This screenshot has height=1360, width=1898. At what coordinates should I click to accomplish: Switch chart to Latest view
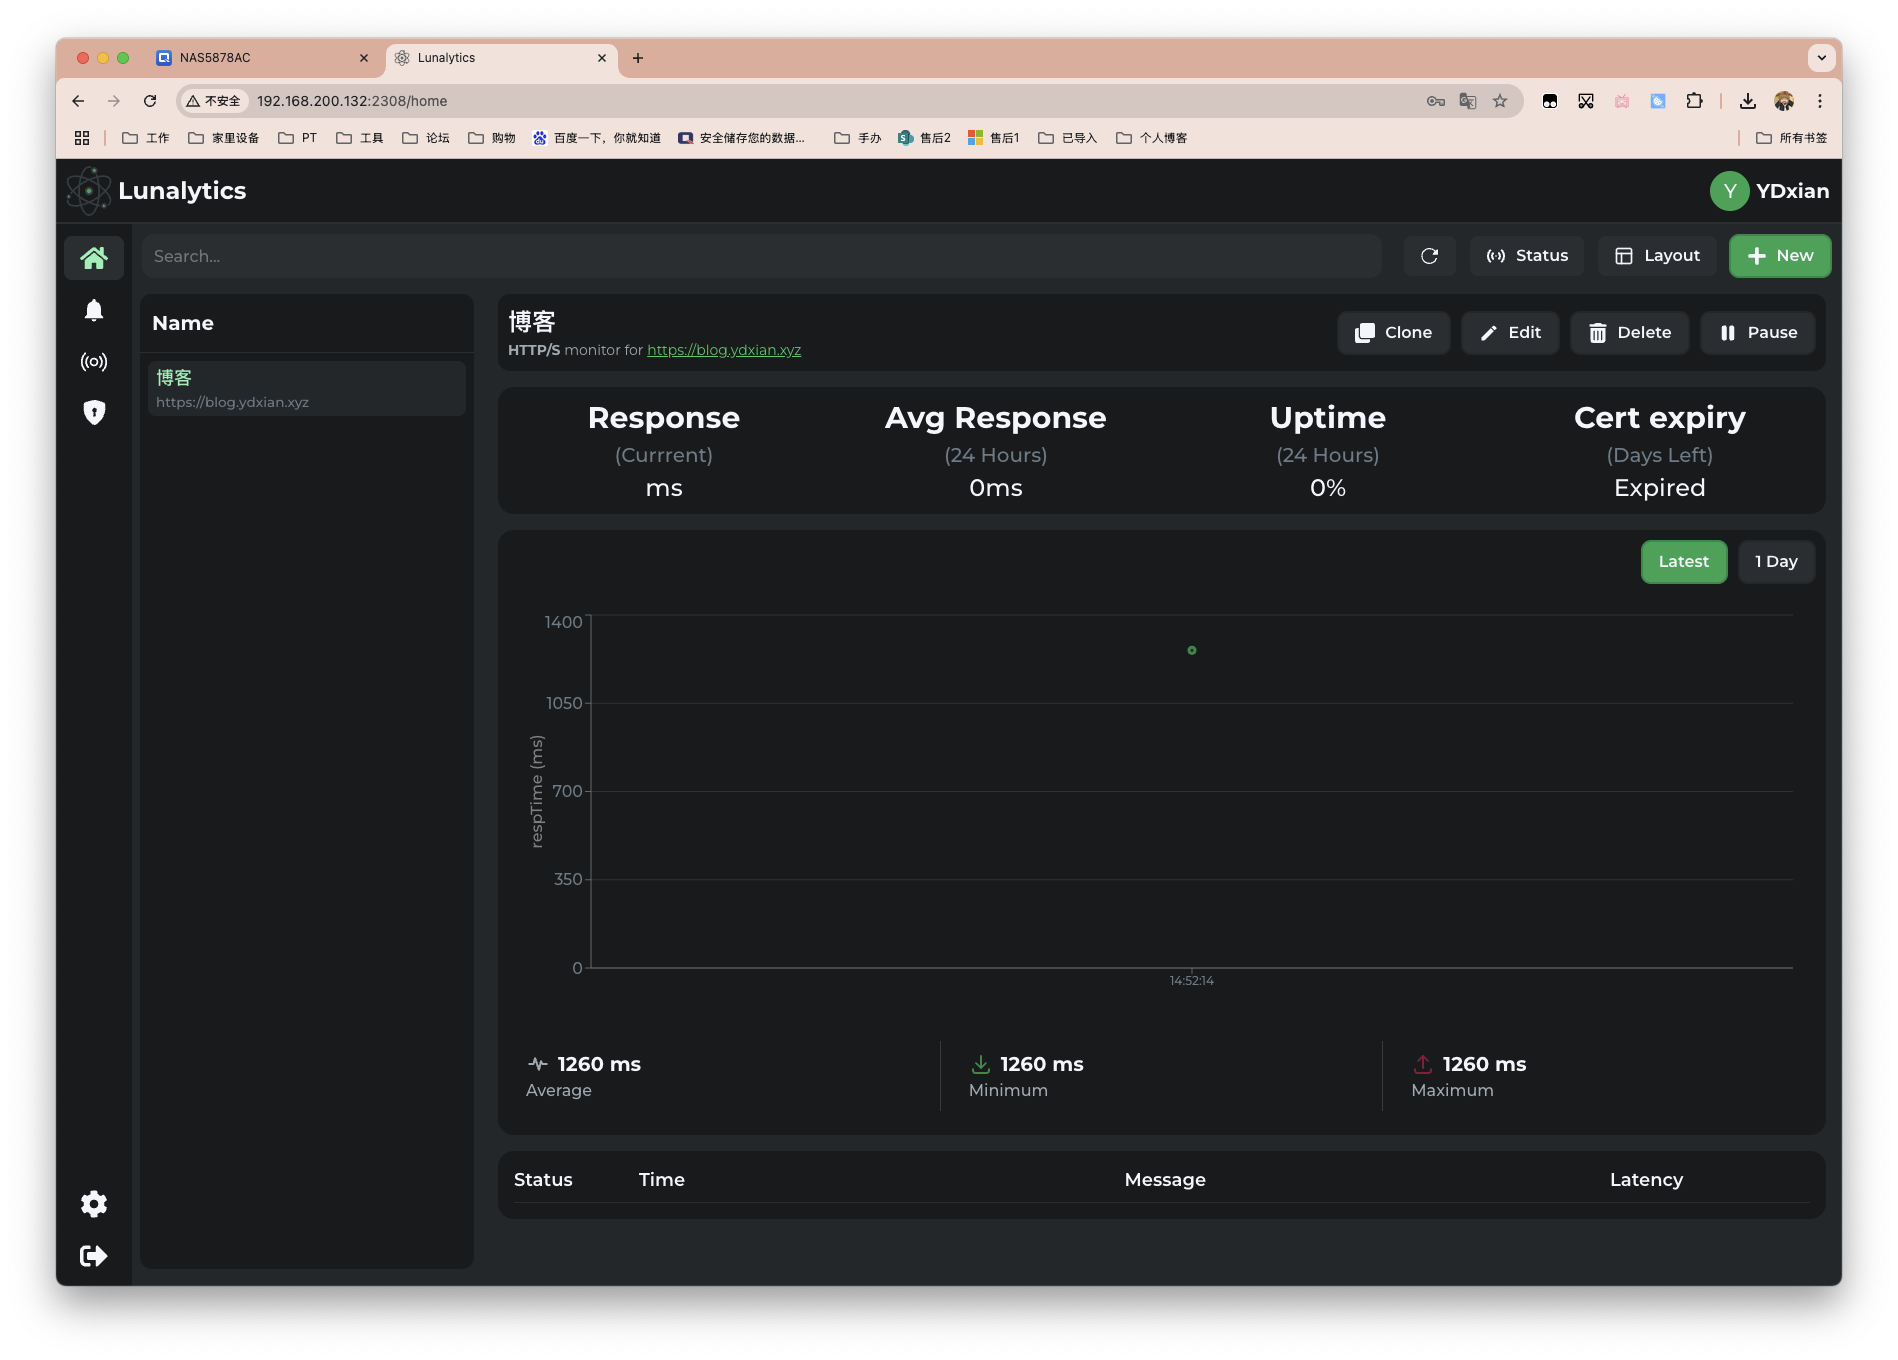click(x=1683, y=562)
